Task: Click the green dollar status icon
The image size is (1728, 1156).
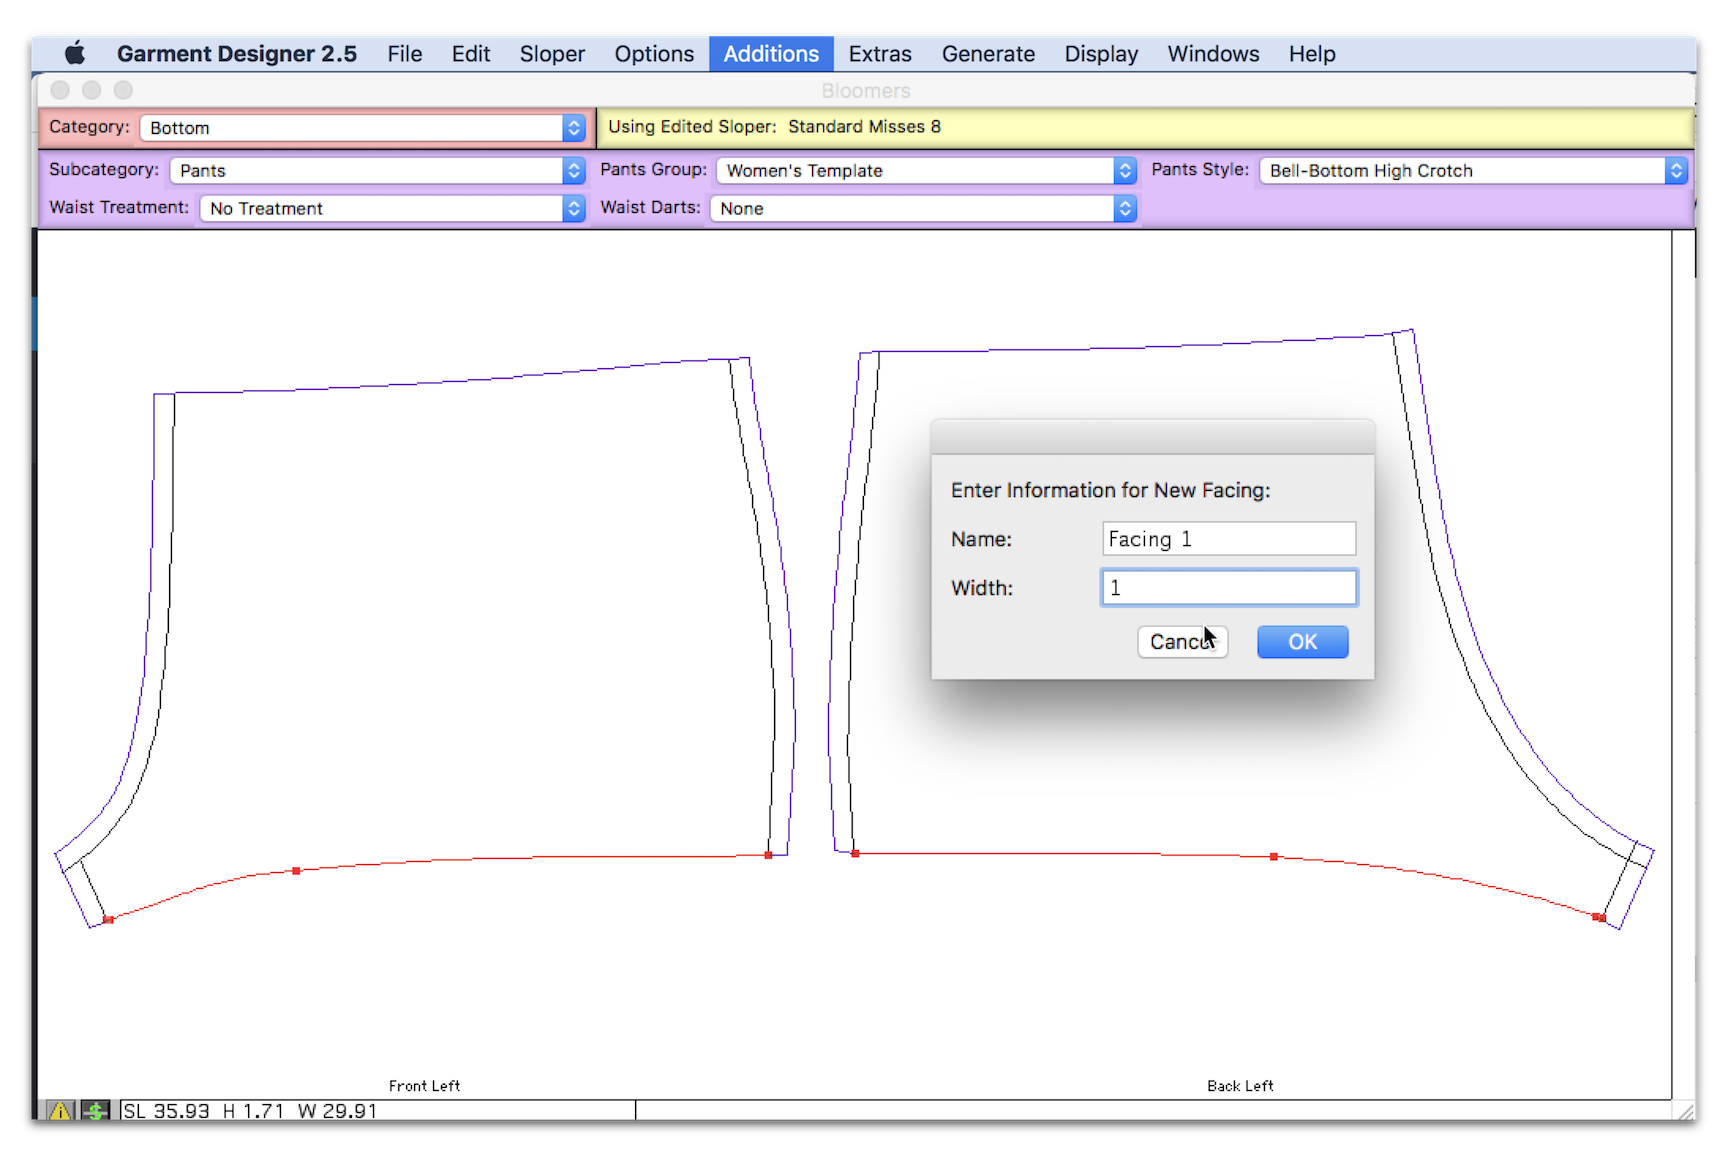Action: (x=95, y=1110)
